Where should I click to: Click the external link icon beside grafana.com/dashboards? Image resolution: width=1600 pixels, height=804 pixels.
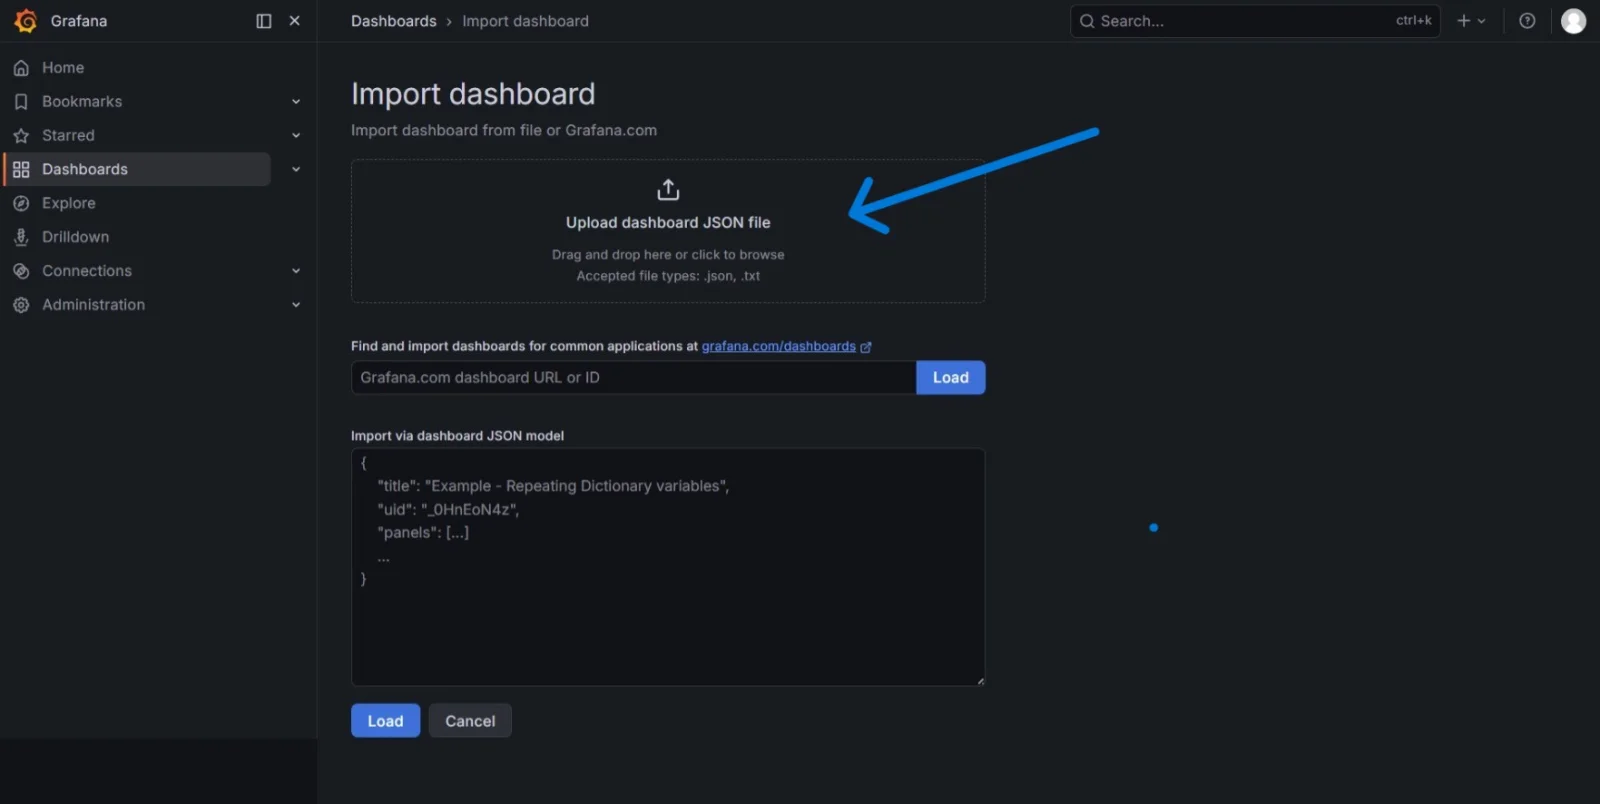(x=866, y=347)
